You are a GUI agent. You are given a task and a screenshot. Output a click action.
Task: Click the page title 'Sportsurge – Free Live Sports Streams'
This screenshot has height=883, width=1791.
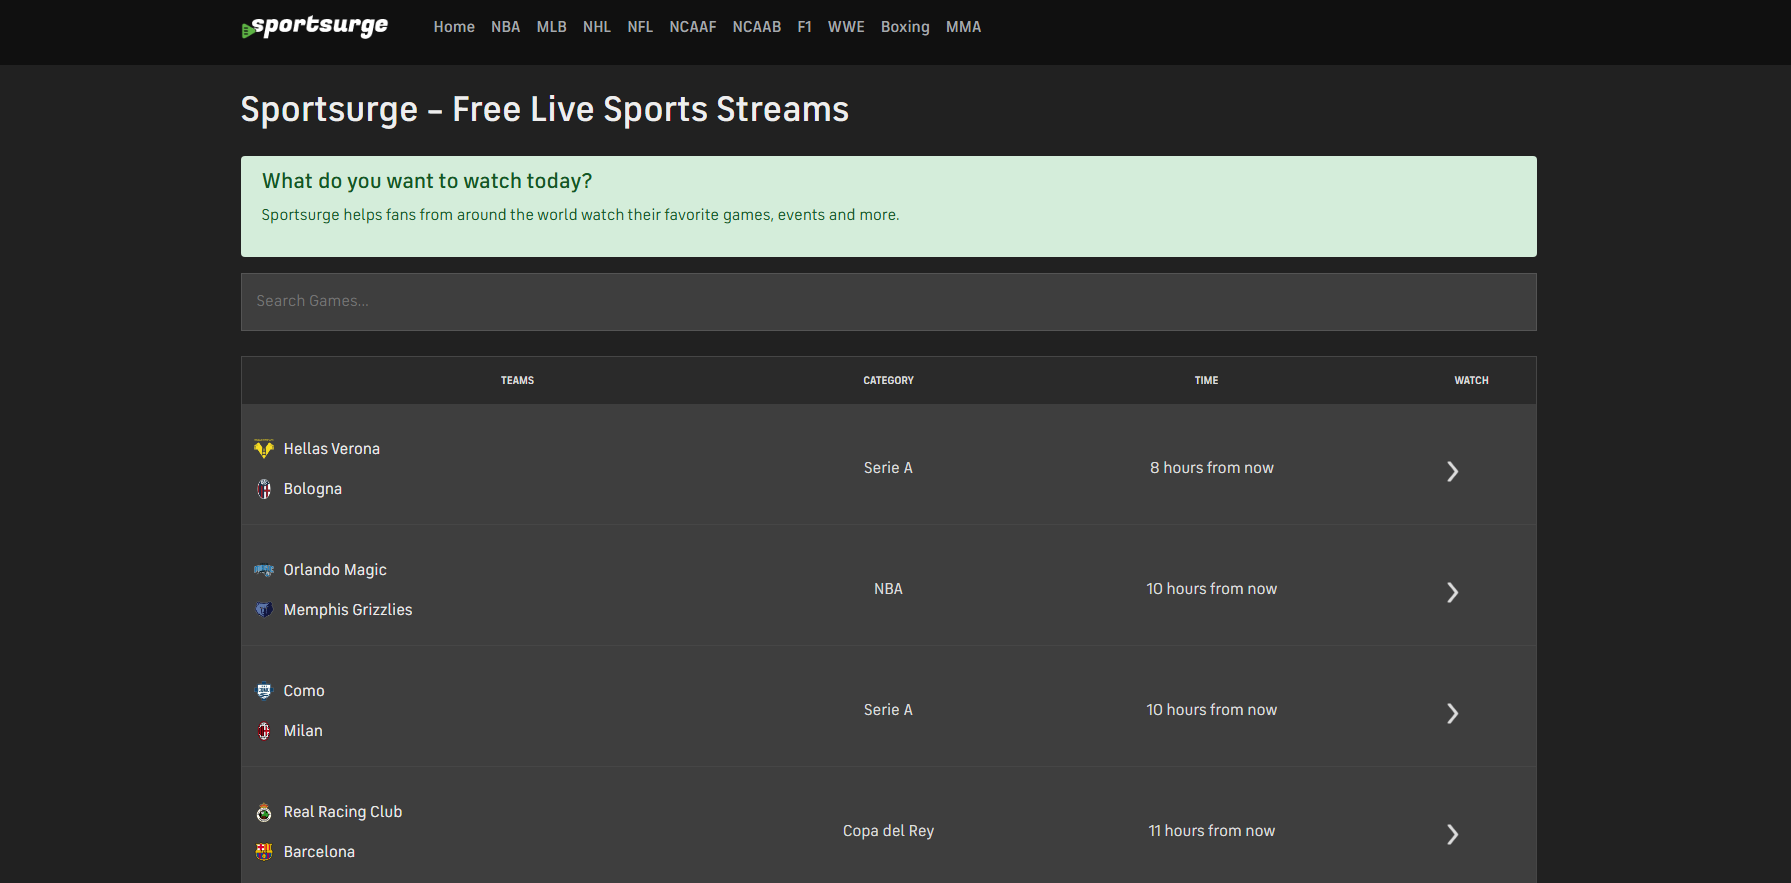[x=545, y=110]
